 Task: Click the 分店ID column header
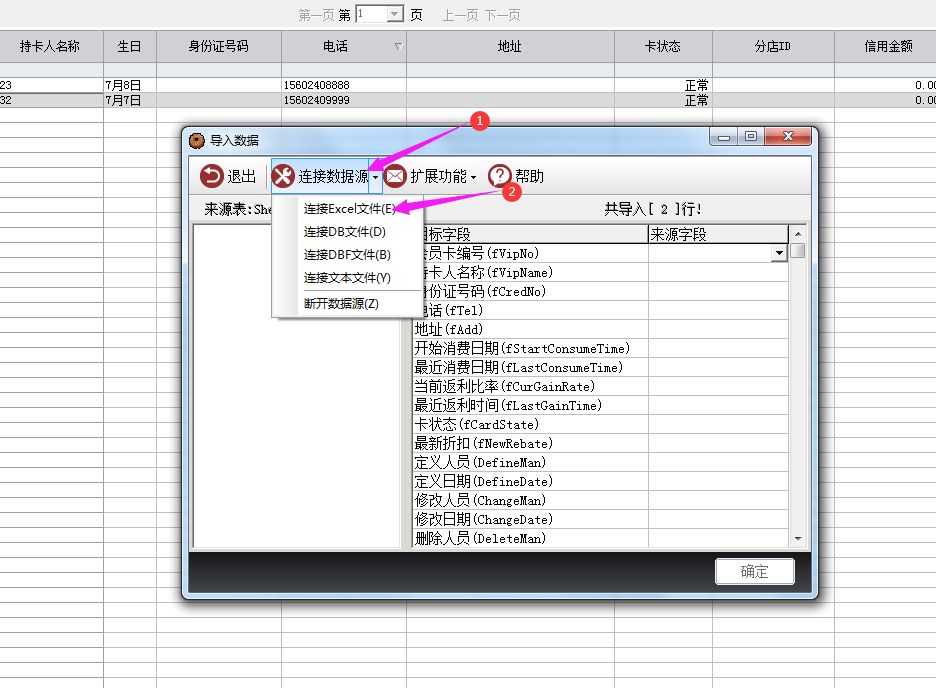pyautogui.click(x=773, y=46)
